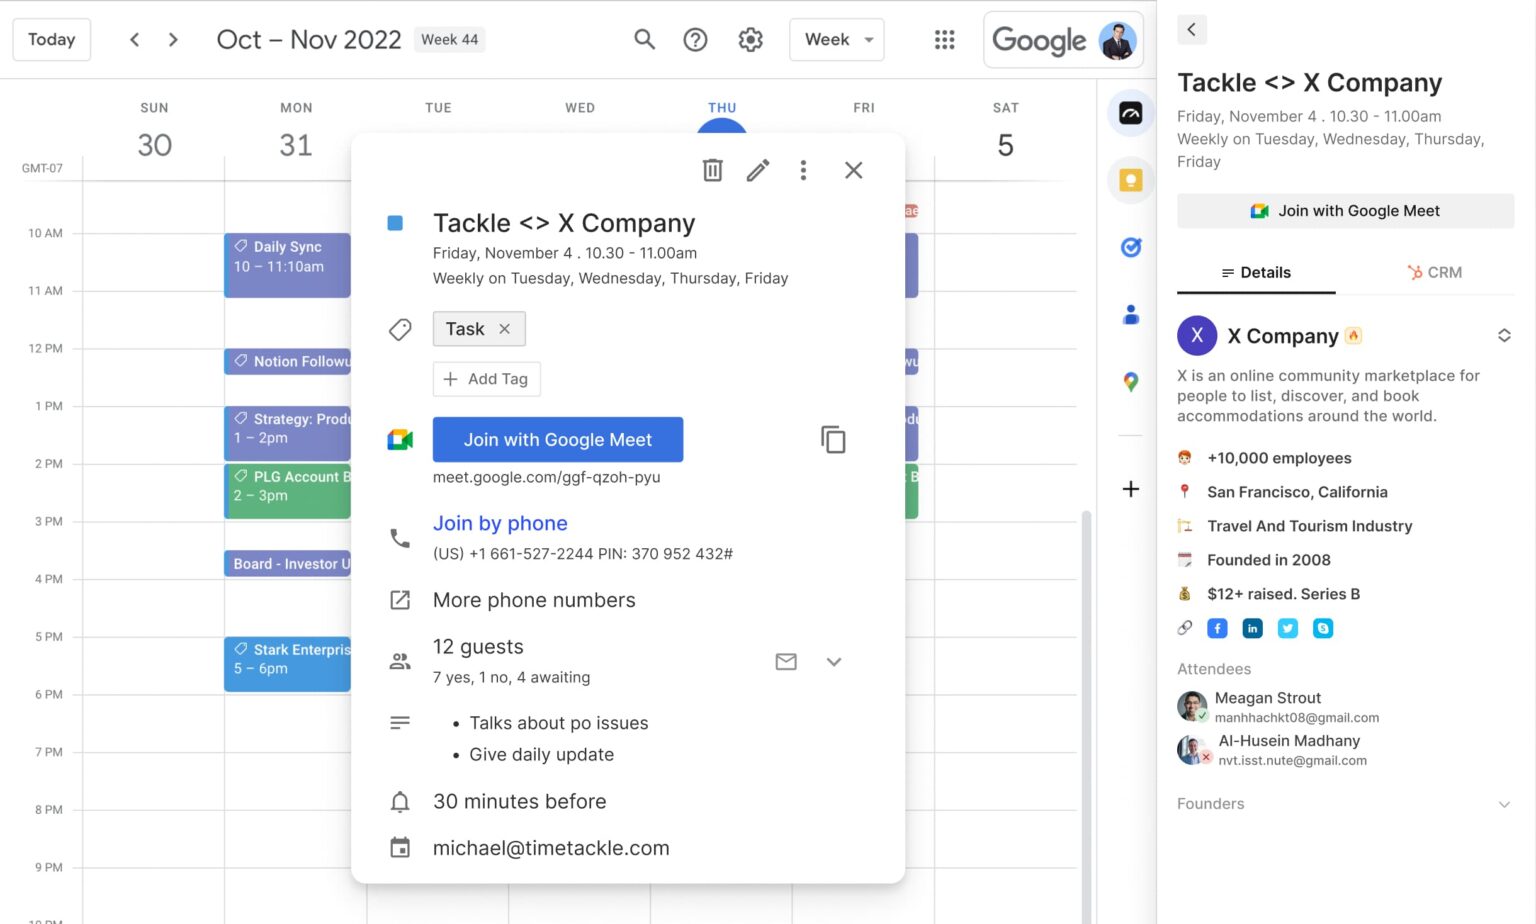Open Google Tasks side panel icon

click(x=1131, y=247)
